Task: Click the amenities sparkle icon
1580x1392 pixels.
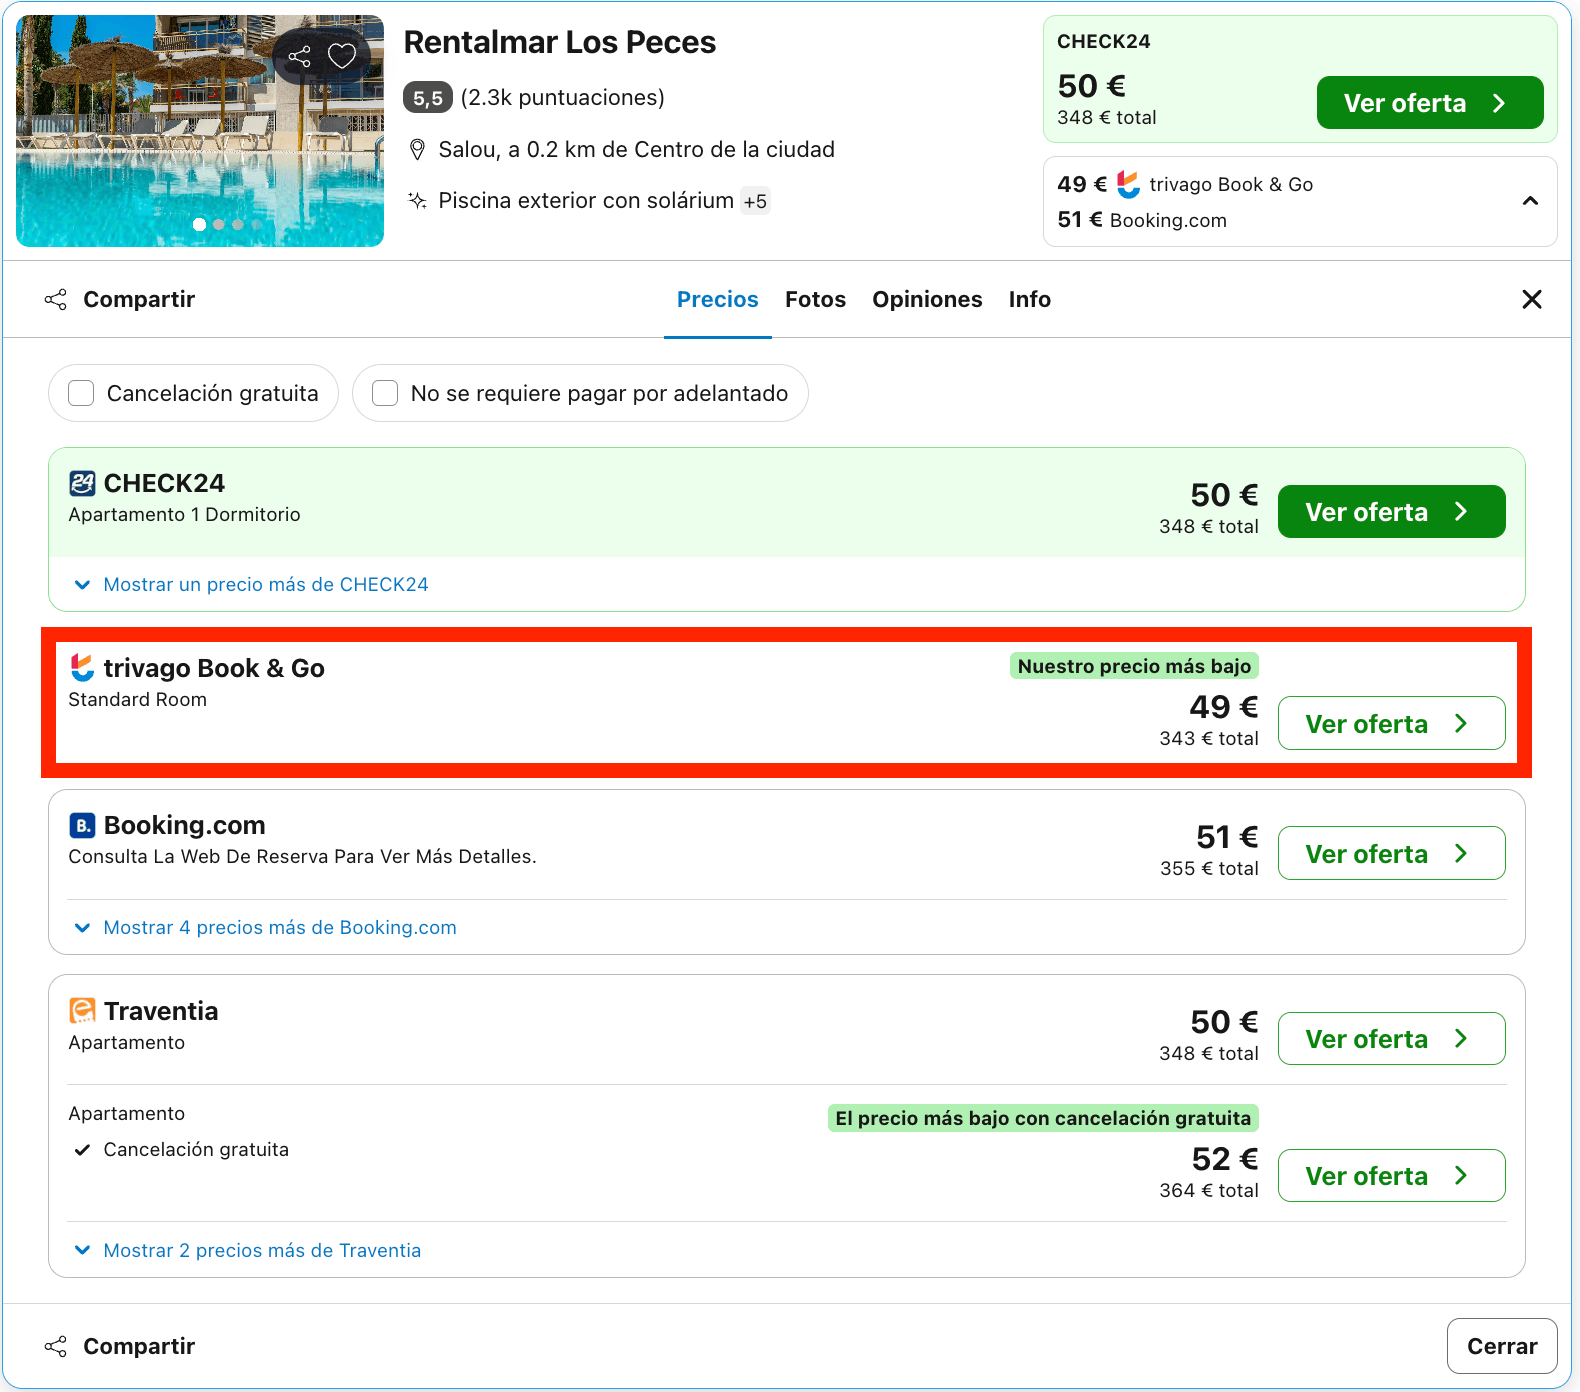Action: pos(418,200)
